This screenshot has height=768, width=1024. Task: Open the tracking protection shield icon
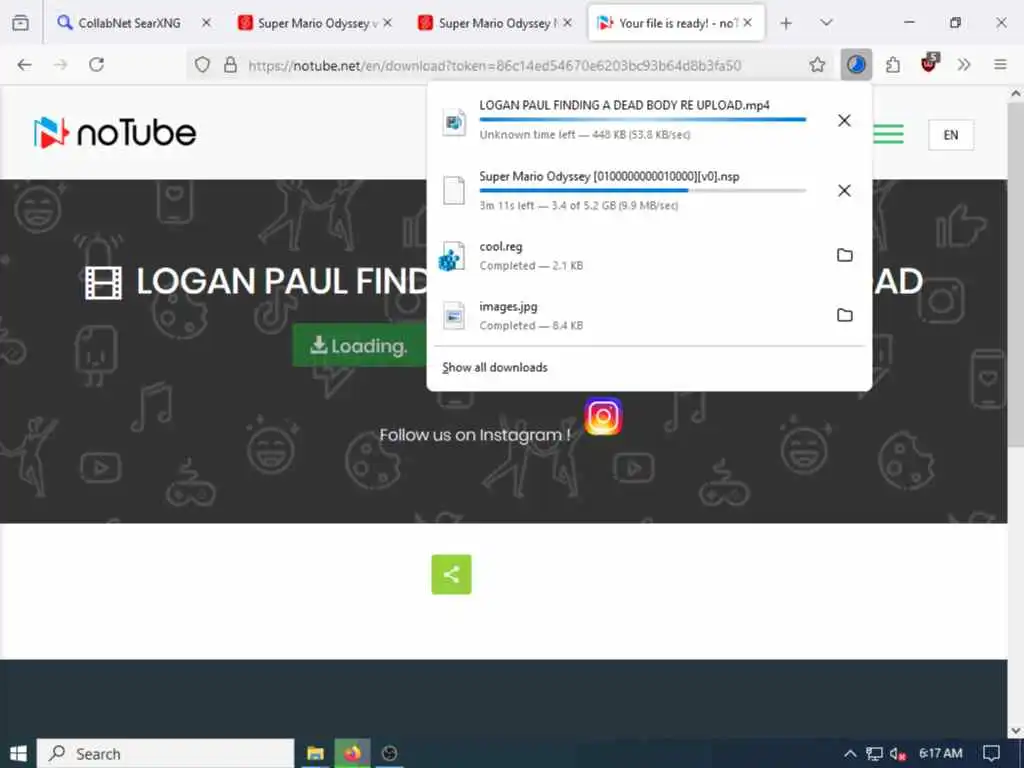(202, 65)
